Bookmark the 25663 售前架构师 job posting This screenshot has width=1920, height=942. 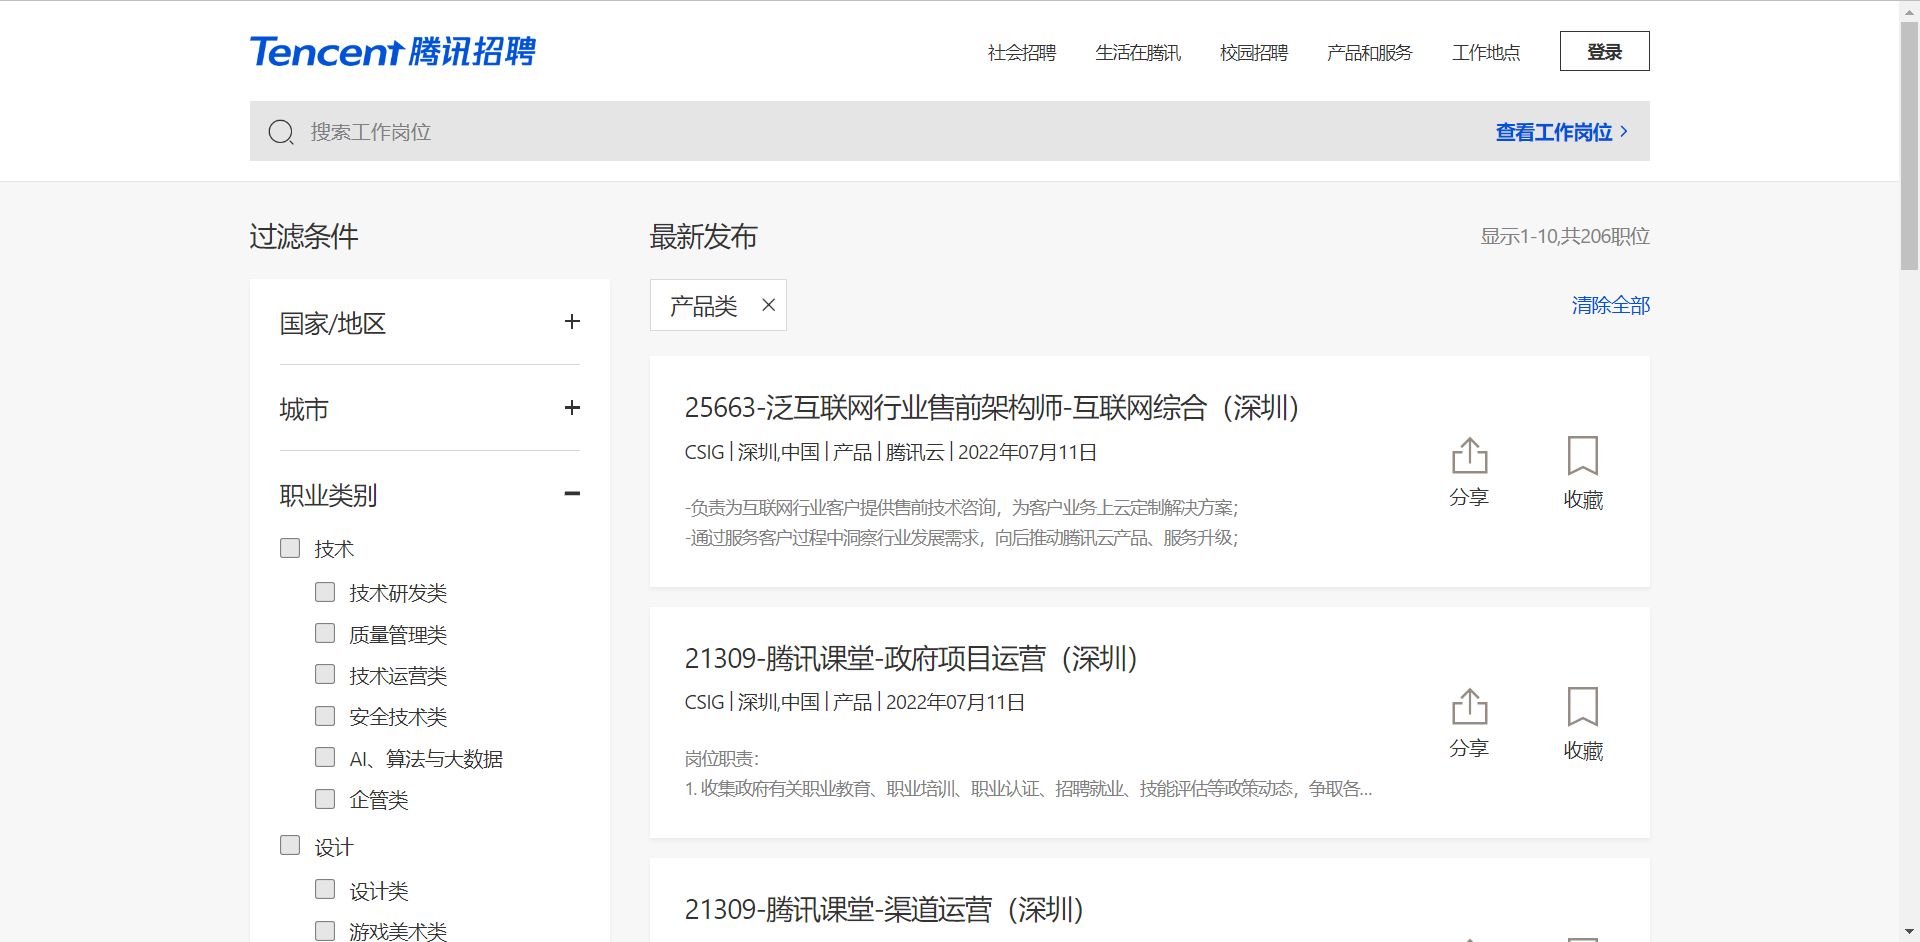tap(1583, 473)
